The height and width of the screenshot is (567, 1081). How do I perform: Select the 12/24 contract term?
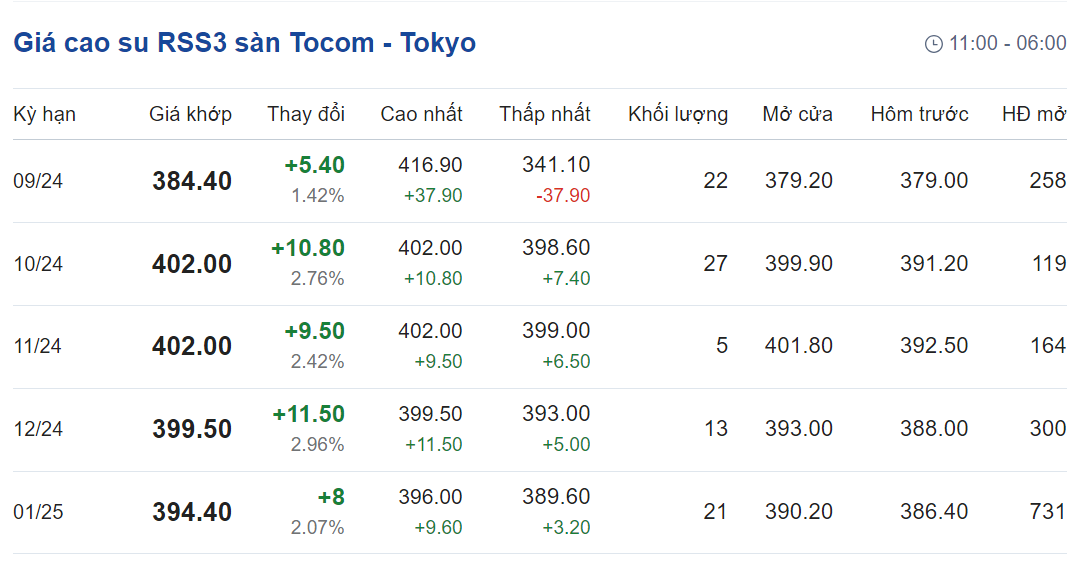(38, 429)
